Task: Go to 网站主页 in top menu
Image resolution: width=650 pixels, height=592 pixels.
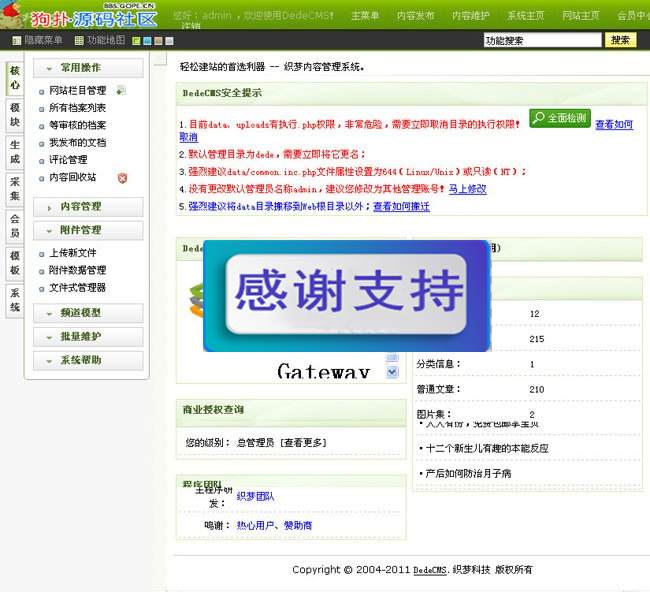Action: [581, 16]
